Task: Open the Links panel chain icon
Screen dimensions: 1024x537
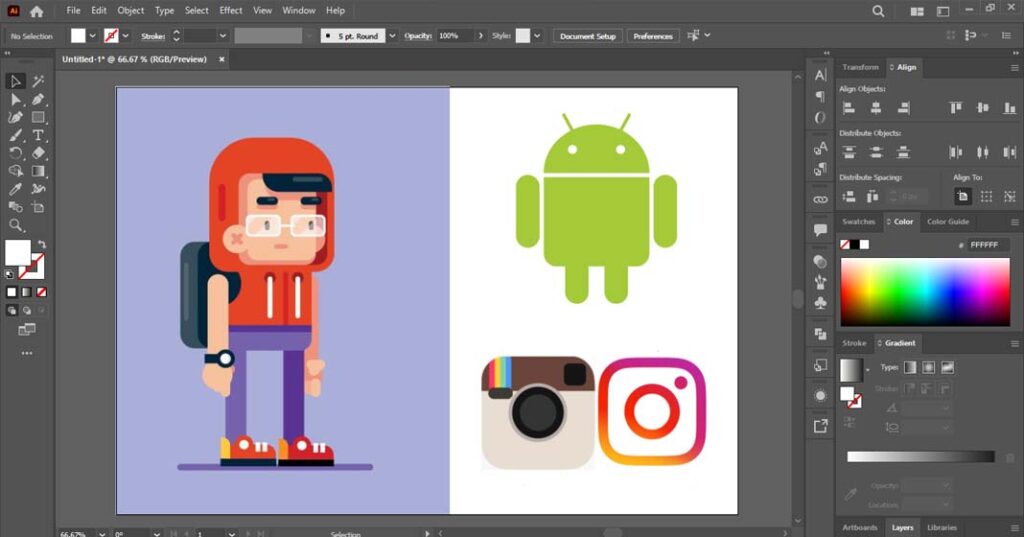Action: 820,199
